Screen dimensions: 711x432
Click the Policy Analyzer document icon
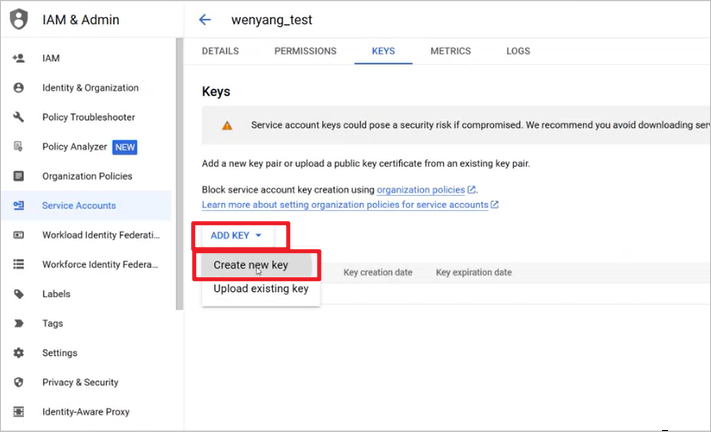[19, 146]
